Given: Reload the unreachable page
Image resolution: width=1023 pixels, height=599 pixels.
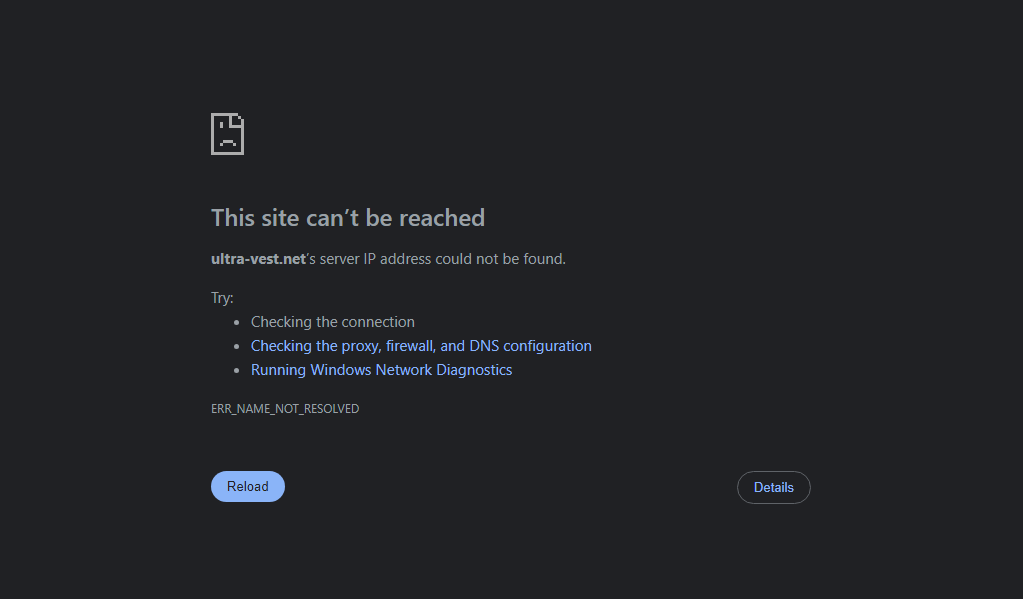Looking at the screenshot, I should (248, 487).
